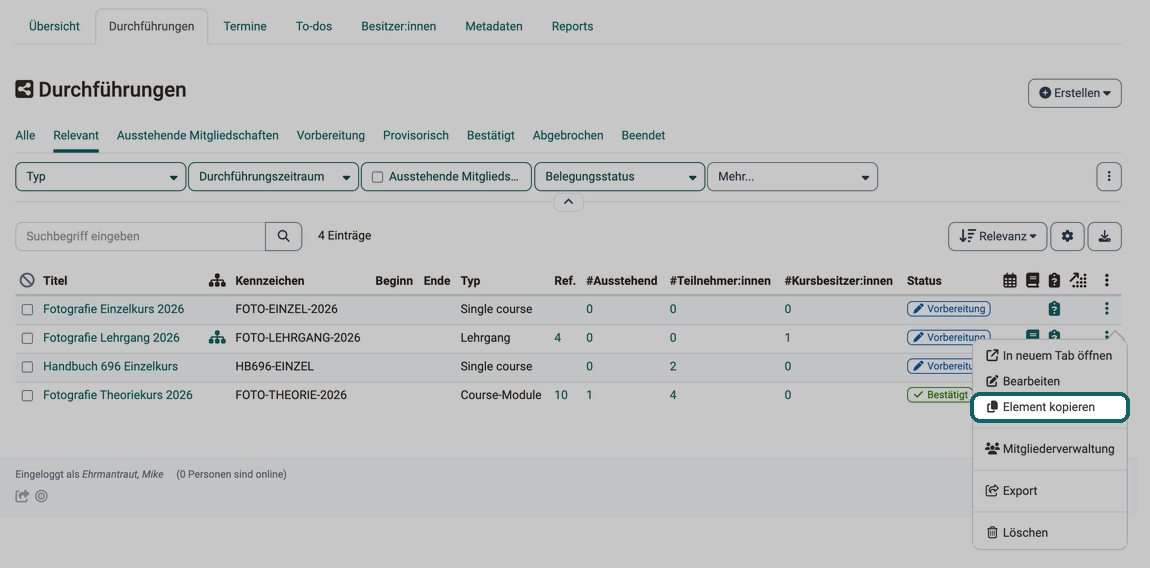Choose Export from the context menu

click(1050, 491)
